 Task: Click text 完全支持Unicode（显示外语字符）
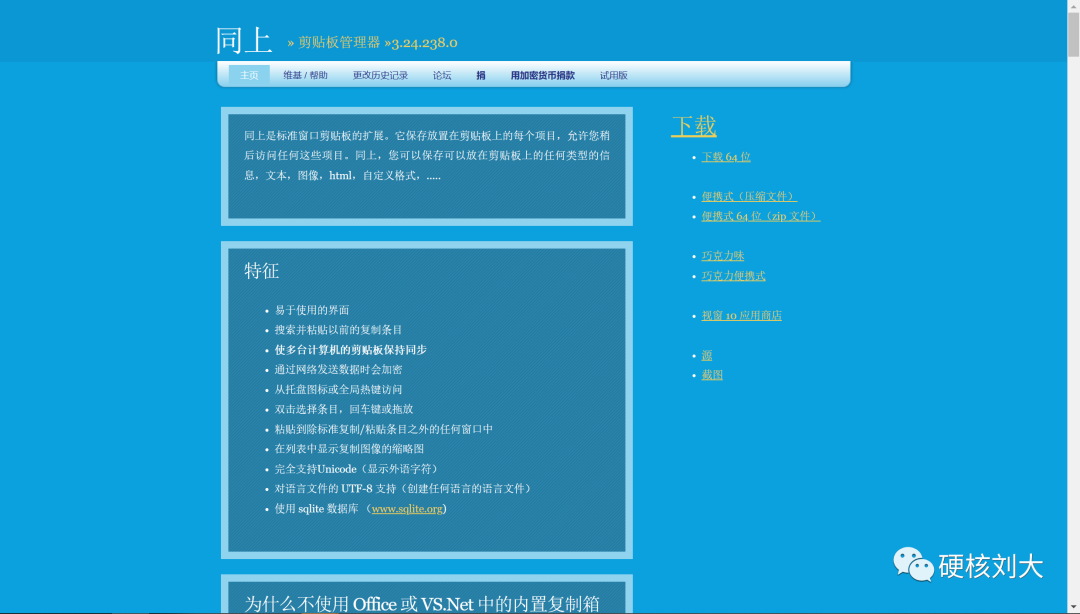[x=357, y=469]
